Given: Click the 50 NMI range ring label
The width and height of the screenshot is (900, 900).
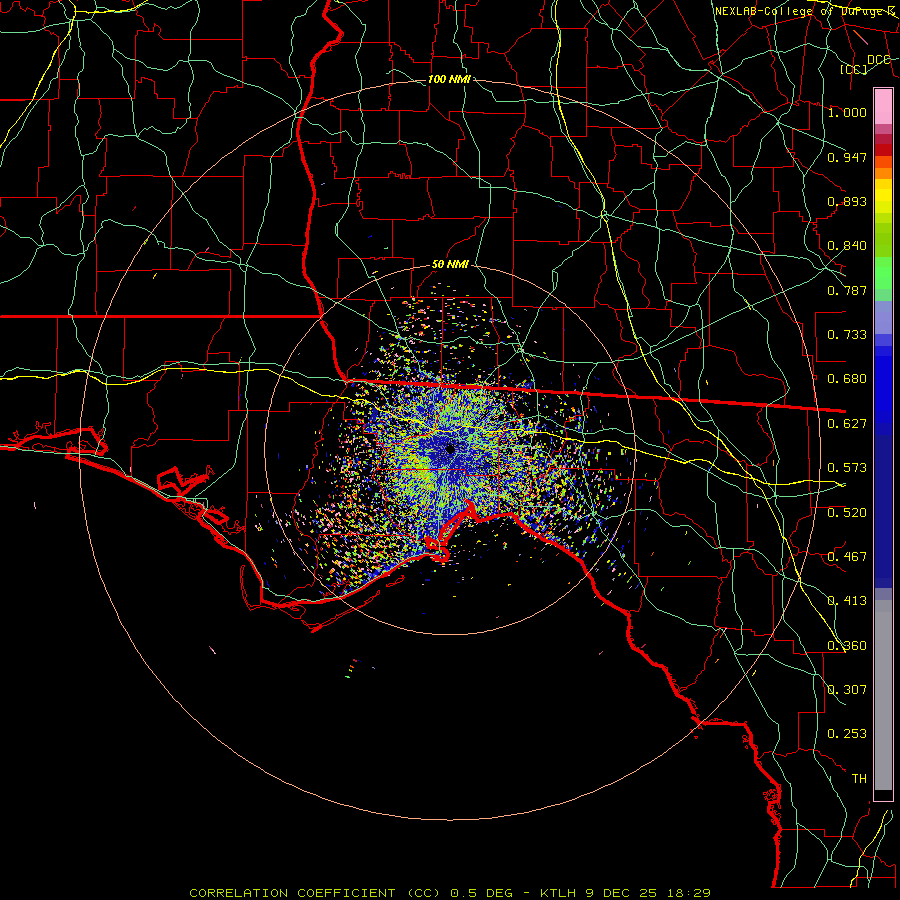Looking at the screenshot, I should pos(450,265).
